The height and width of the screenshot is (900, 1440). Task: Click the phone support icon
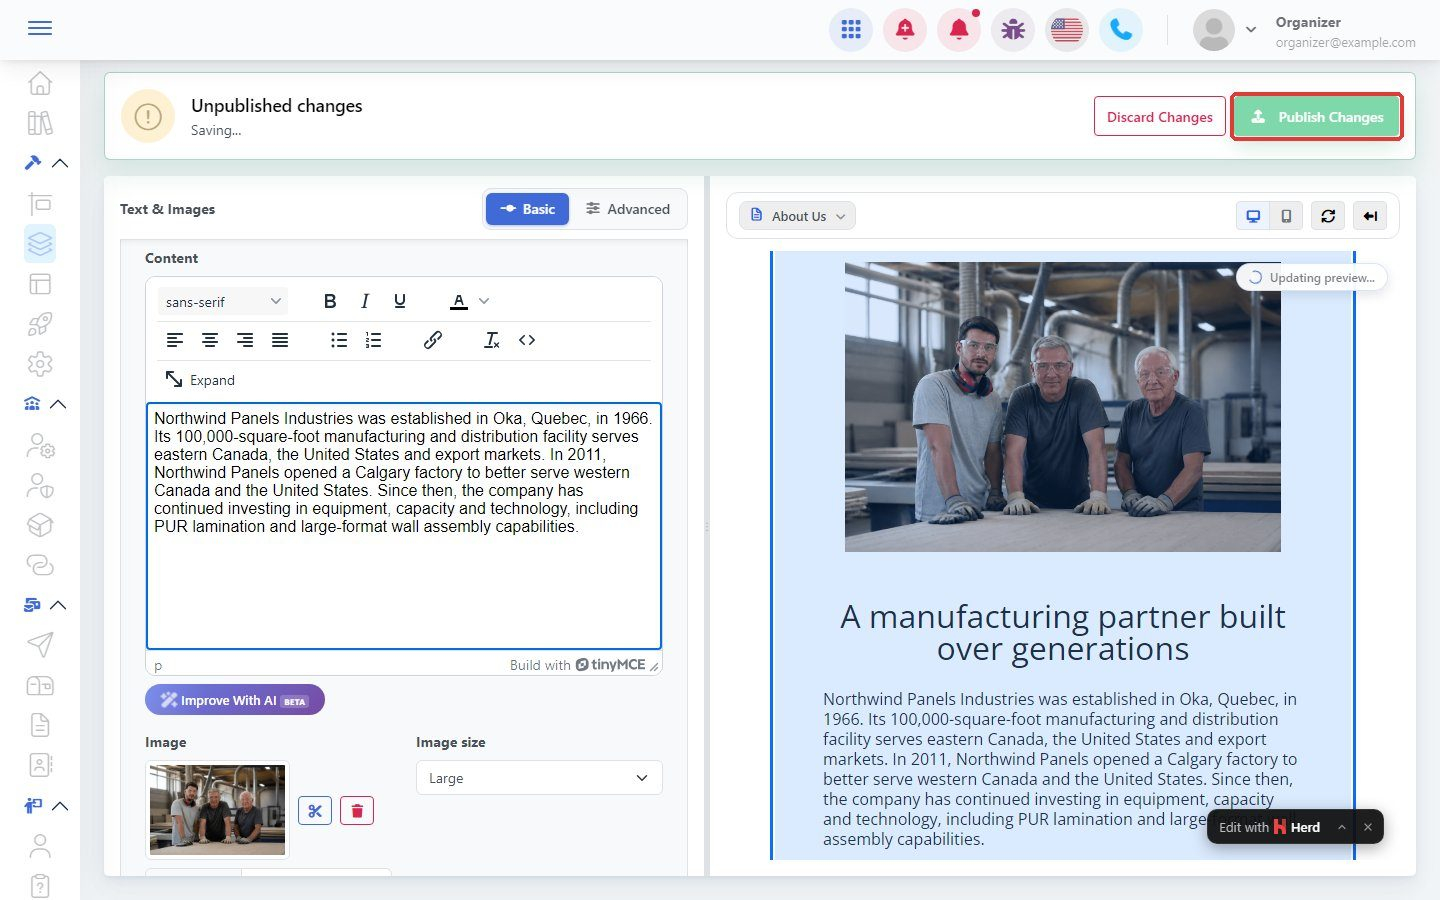click(1121, 30)
